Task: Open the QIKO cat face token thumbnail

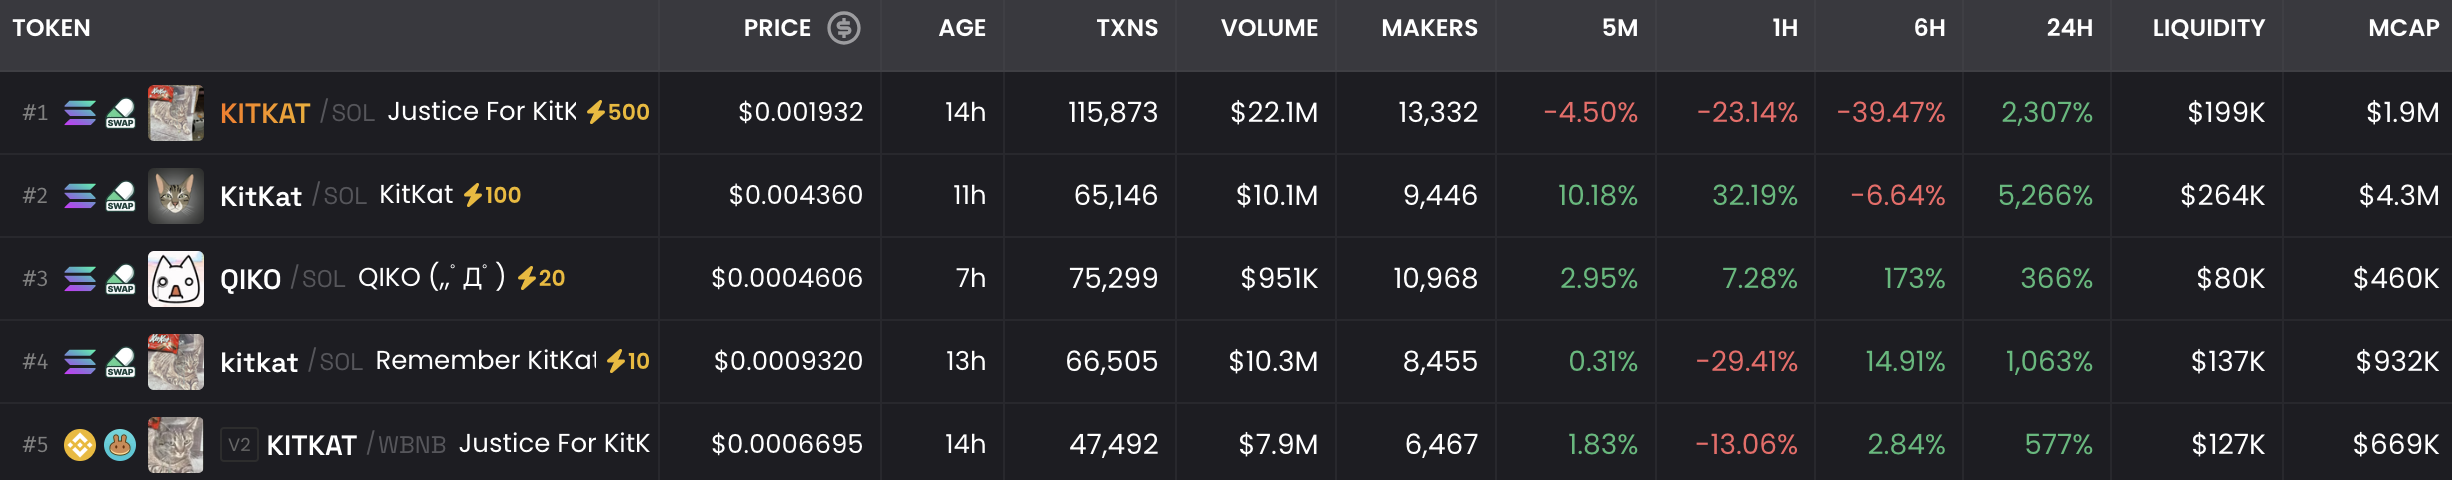Action: pos(176,279)
